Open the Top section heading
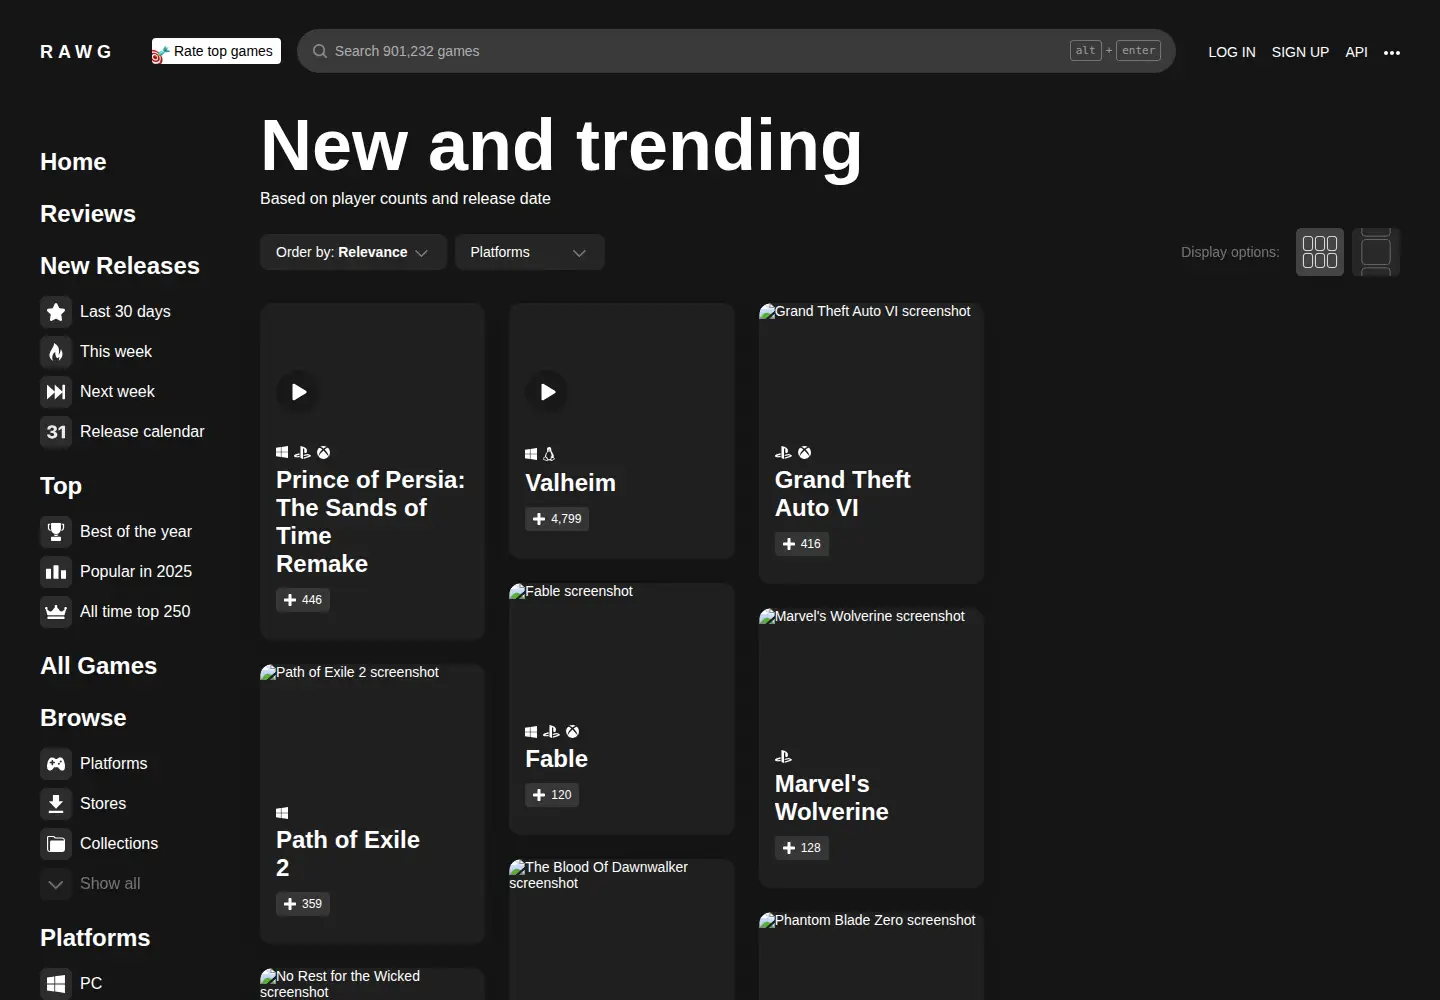Viewport: 1440px width, 1000px height. [x=61, y=486]
